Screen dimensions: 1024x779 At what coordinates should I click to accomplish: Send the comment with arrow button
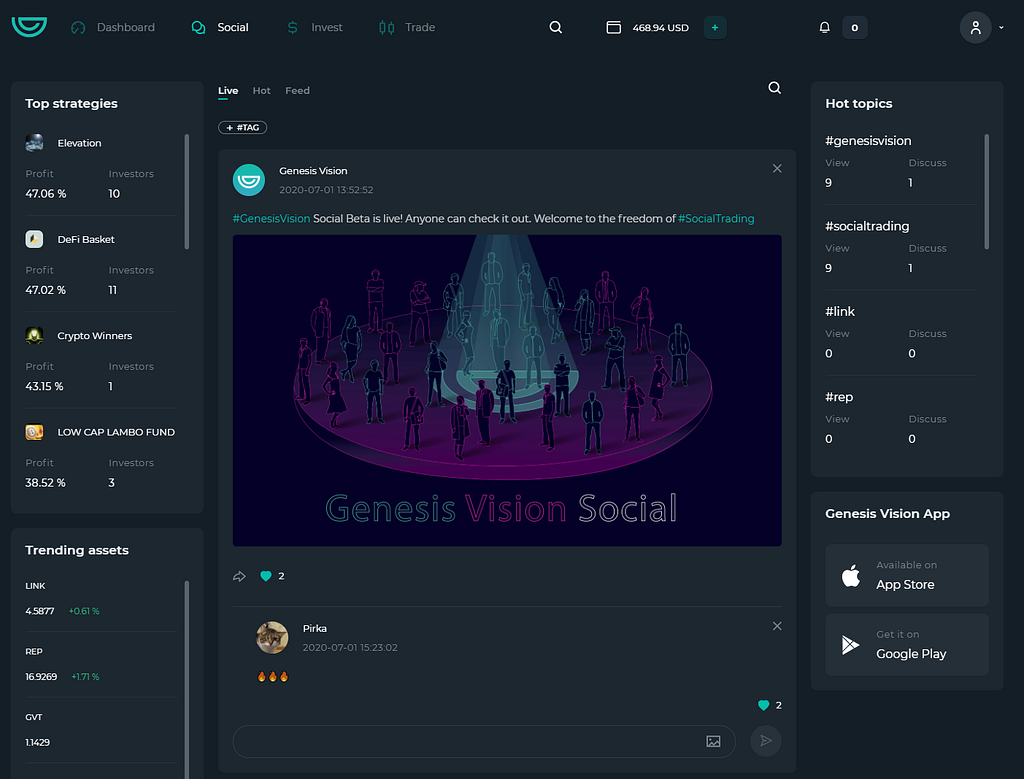[766, 740]
